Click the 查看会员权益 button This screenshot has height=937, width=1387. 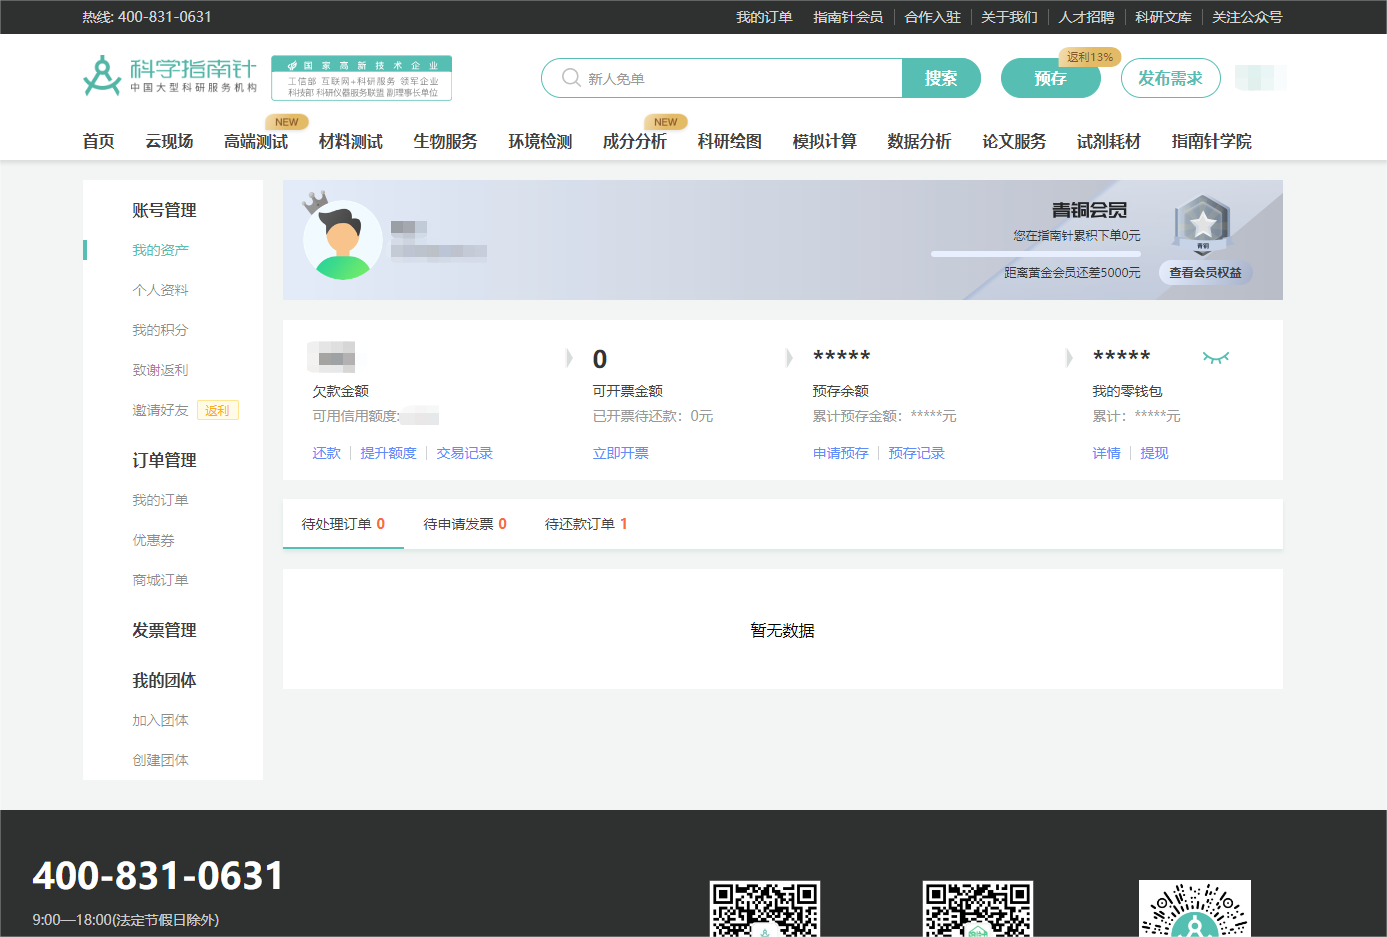tap(1205, 272)
